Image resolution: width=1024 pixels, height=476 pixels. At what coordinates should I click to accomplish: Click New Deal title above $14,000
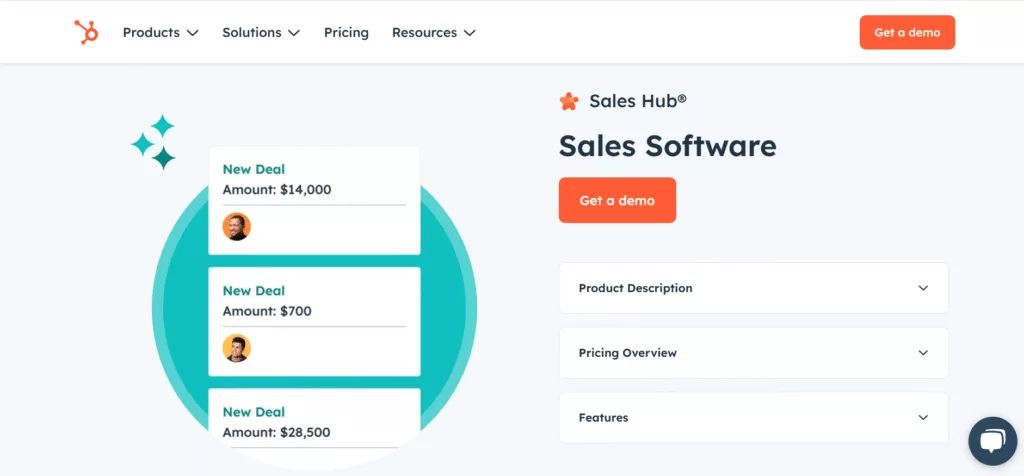(x=254, y=169)
